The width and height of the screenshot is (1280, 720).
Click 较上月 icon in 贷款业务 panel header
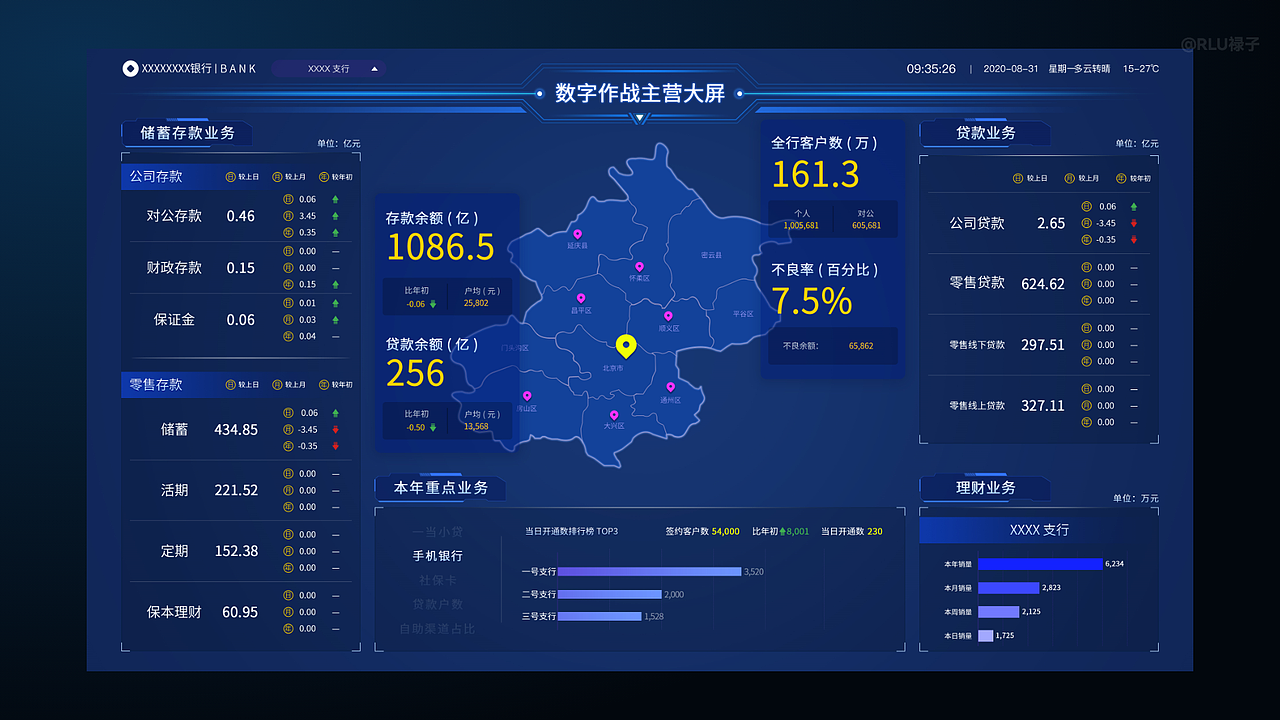[x=1069, y=178]
